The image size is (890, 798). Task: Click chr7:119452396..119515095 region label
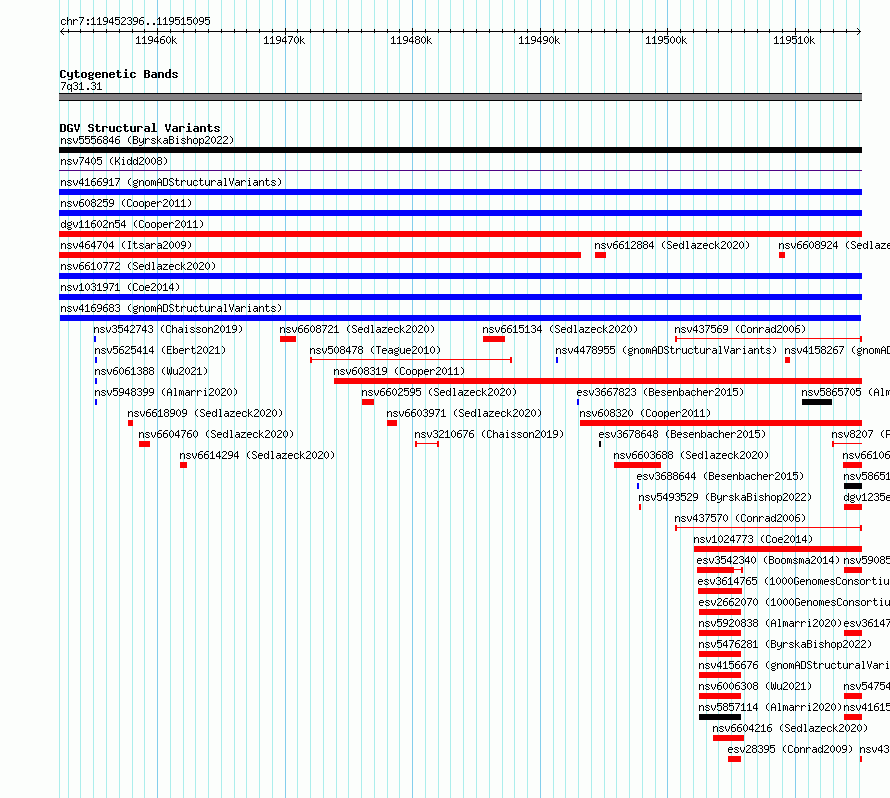click(135, 21)
